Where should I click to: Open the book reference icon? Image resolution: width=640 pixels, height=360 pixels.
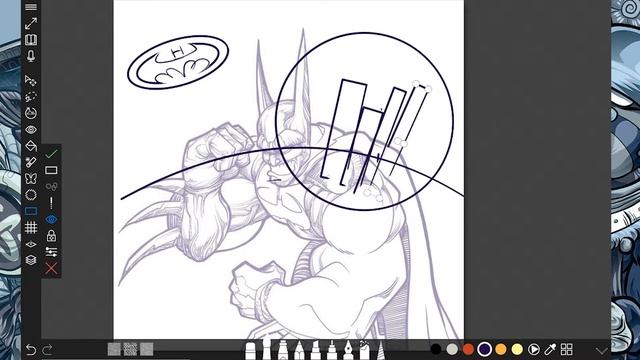coord(31,40)
